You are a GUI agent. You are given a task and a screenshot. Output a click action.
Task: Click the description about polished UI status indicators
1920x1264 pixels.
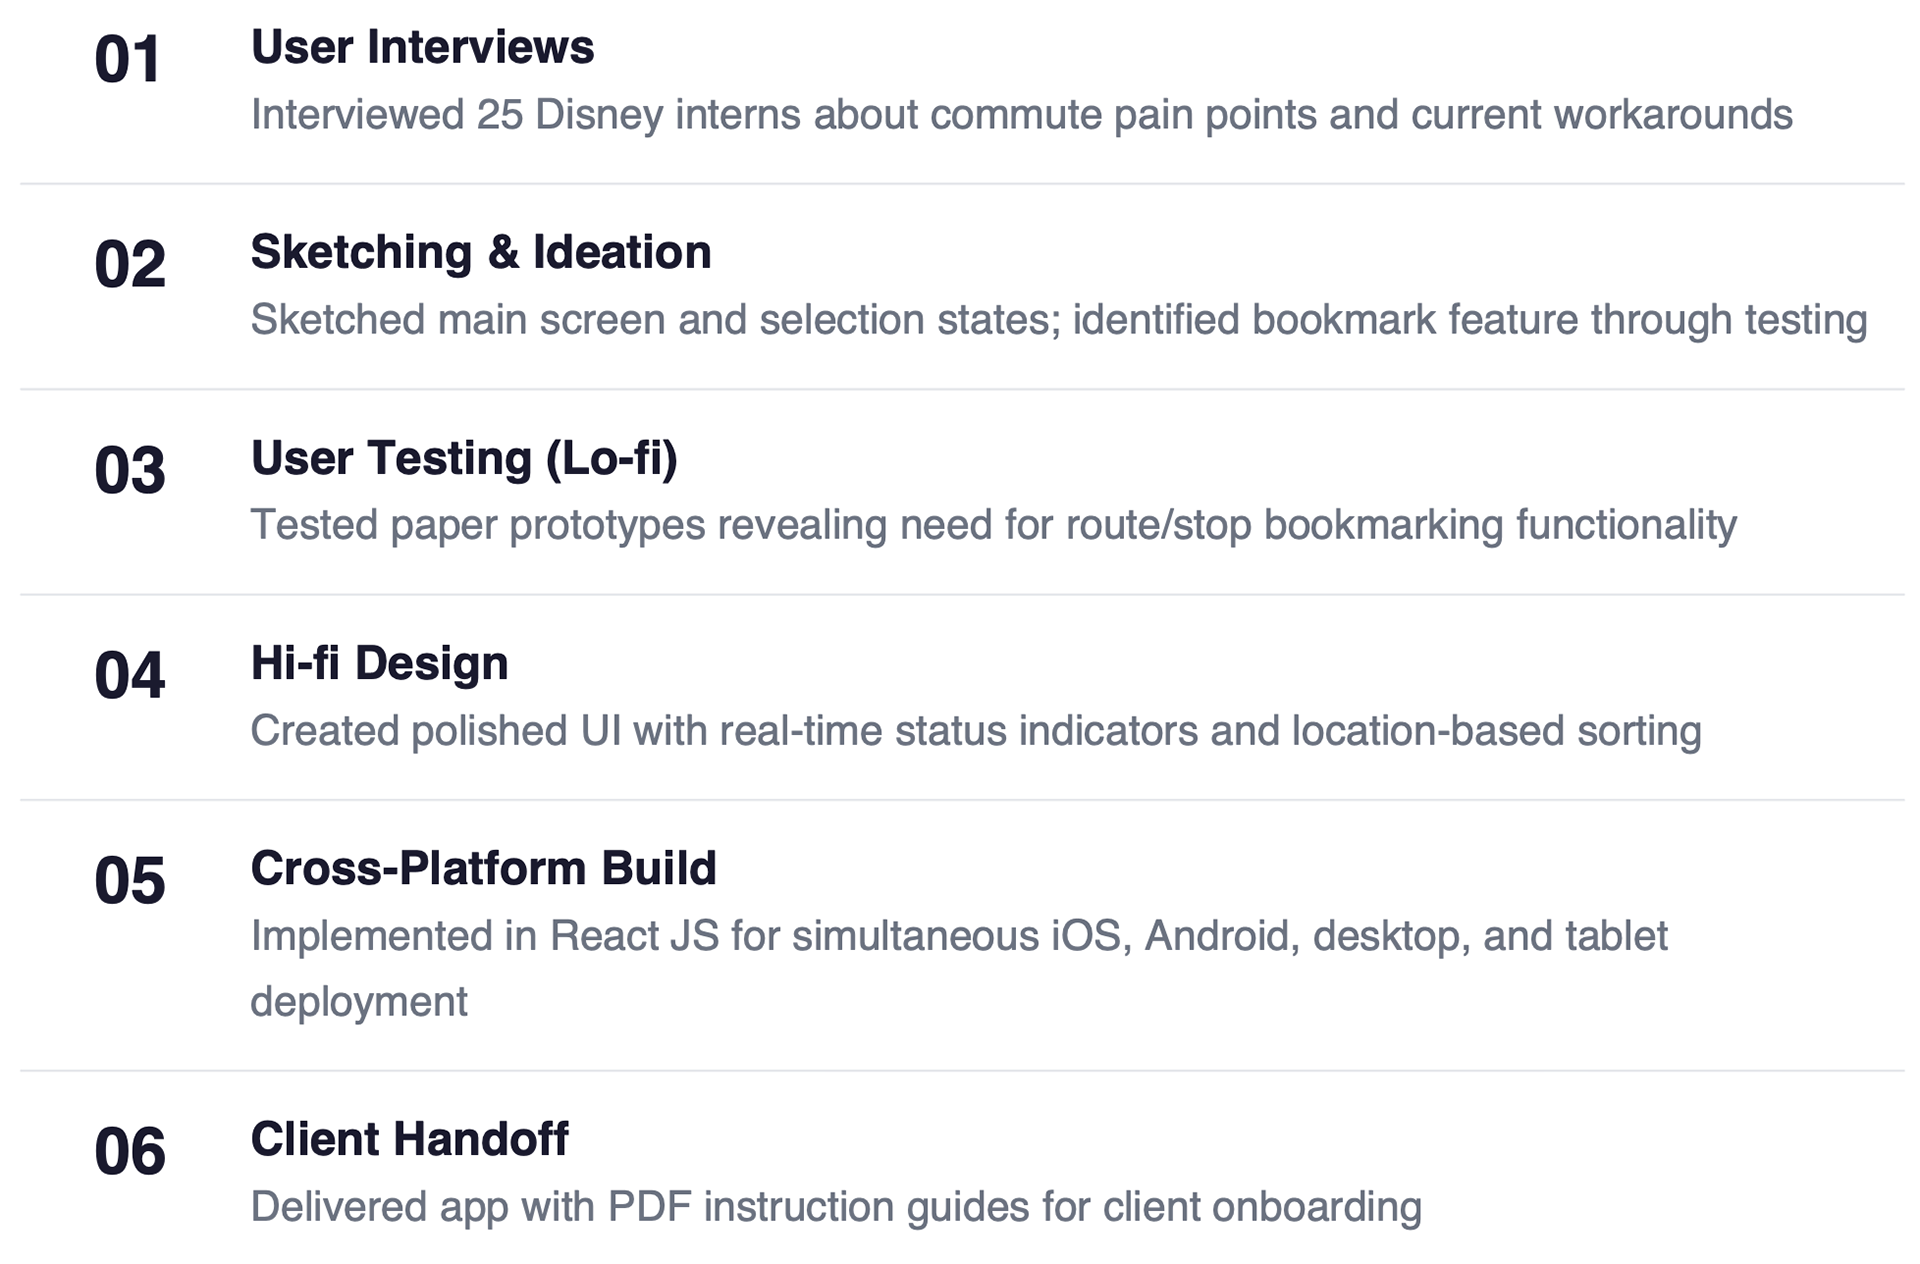975,731
